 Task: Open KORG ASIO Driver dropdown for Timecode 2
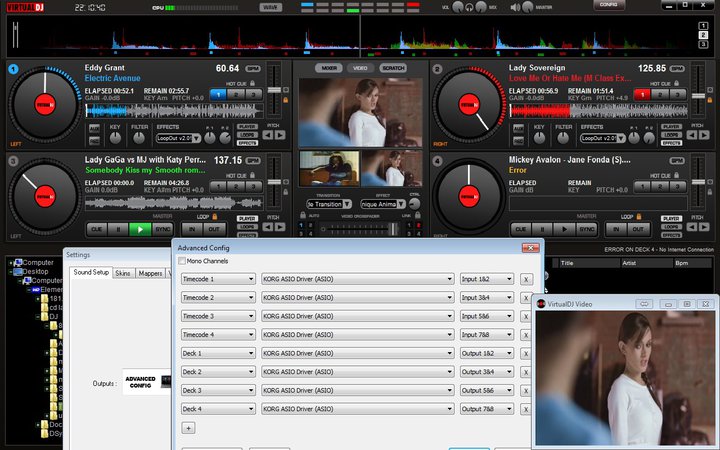[x=358, y=298]
